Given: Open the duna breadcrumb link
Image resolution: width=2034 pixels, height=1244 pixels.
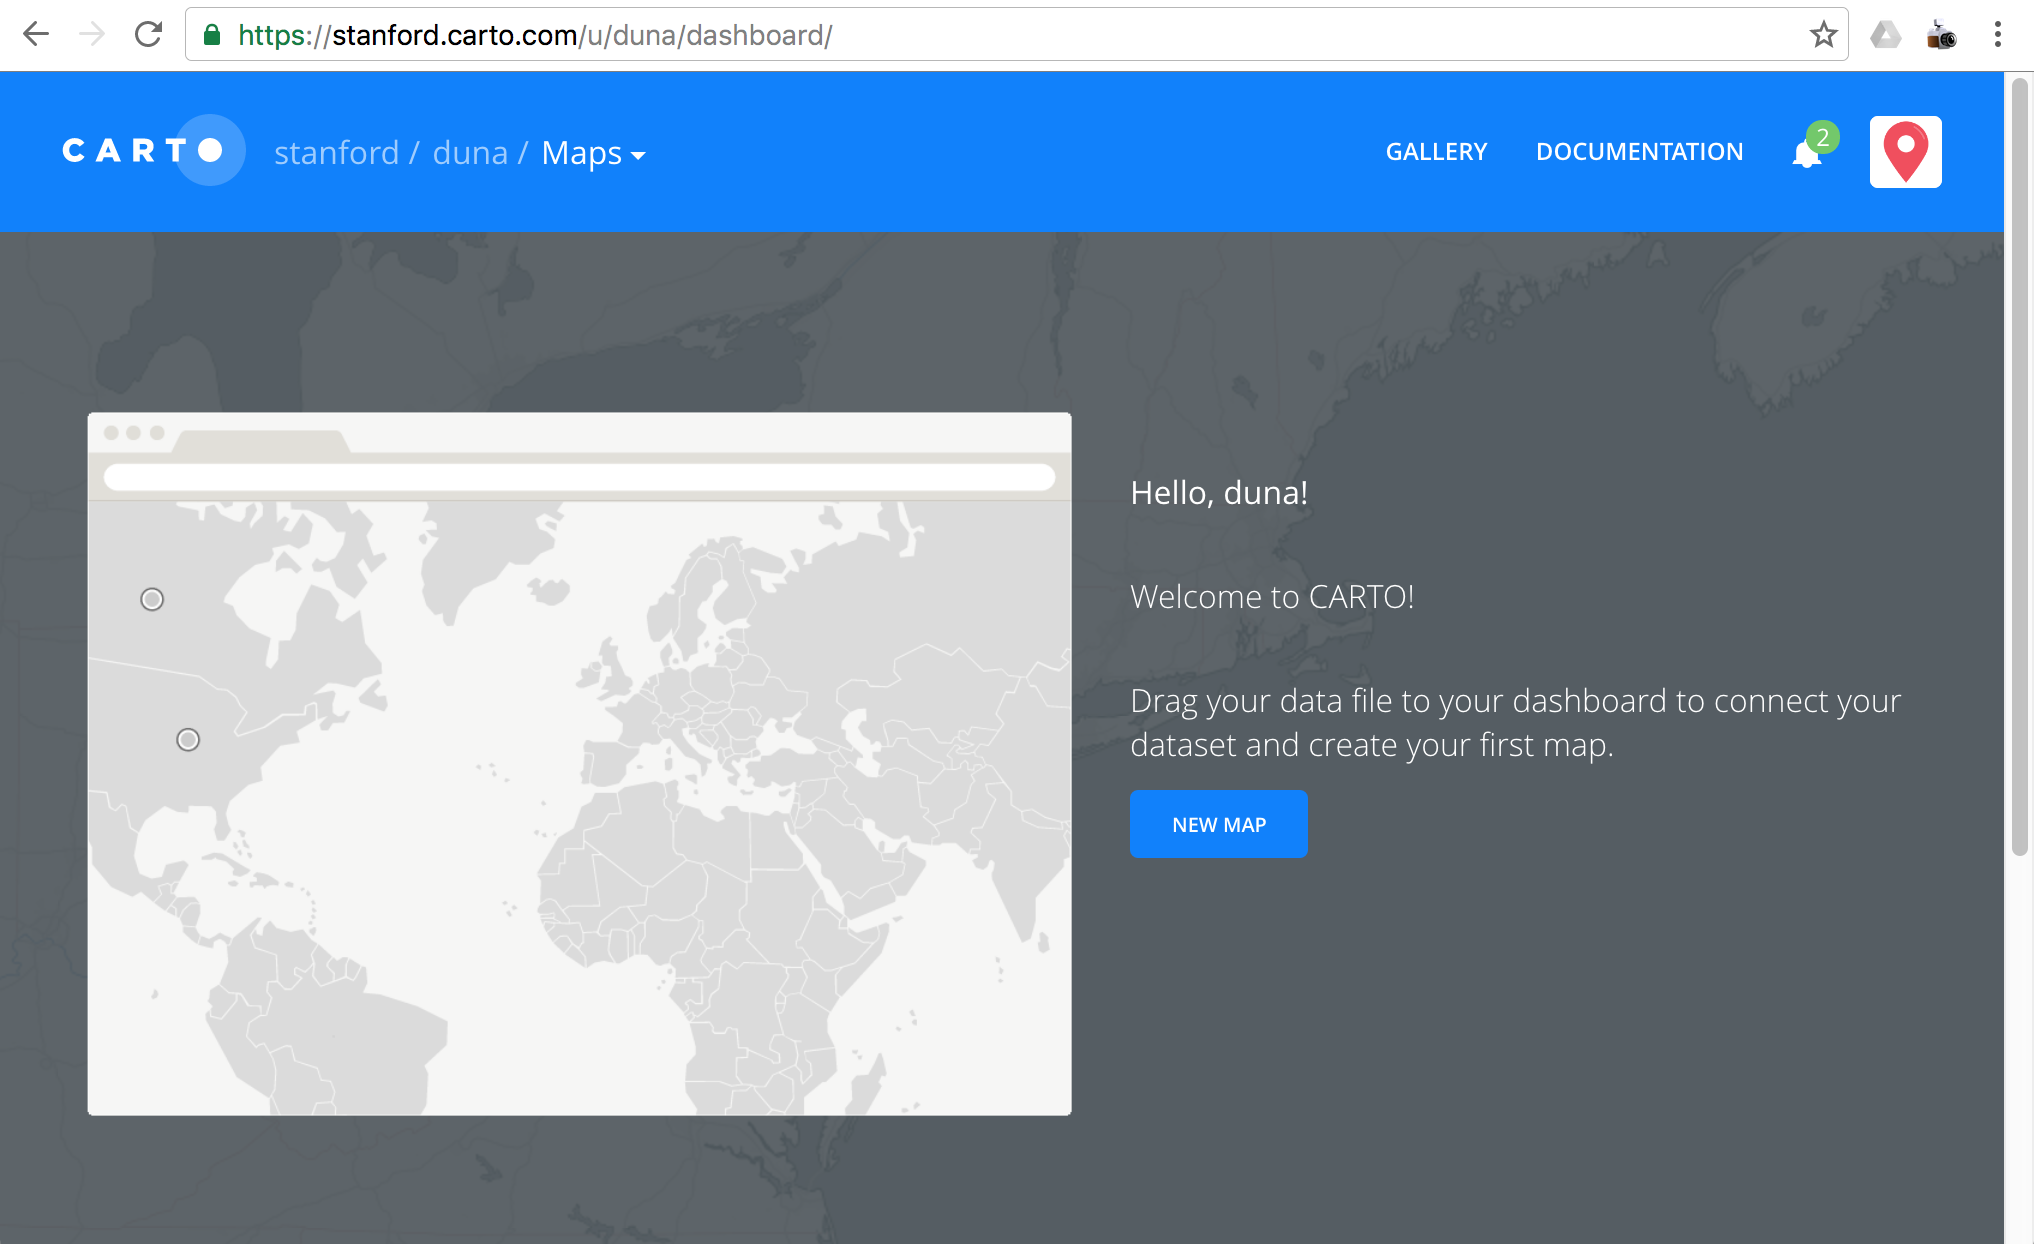Looking at the screenshot, I should [470, 153].
